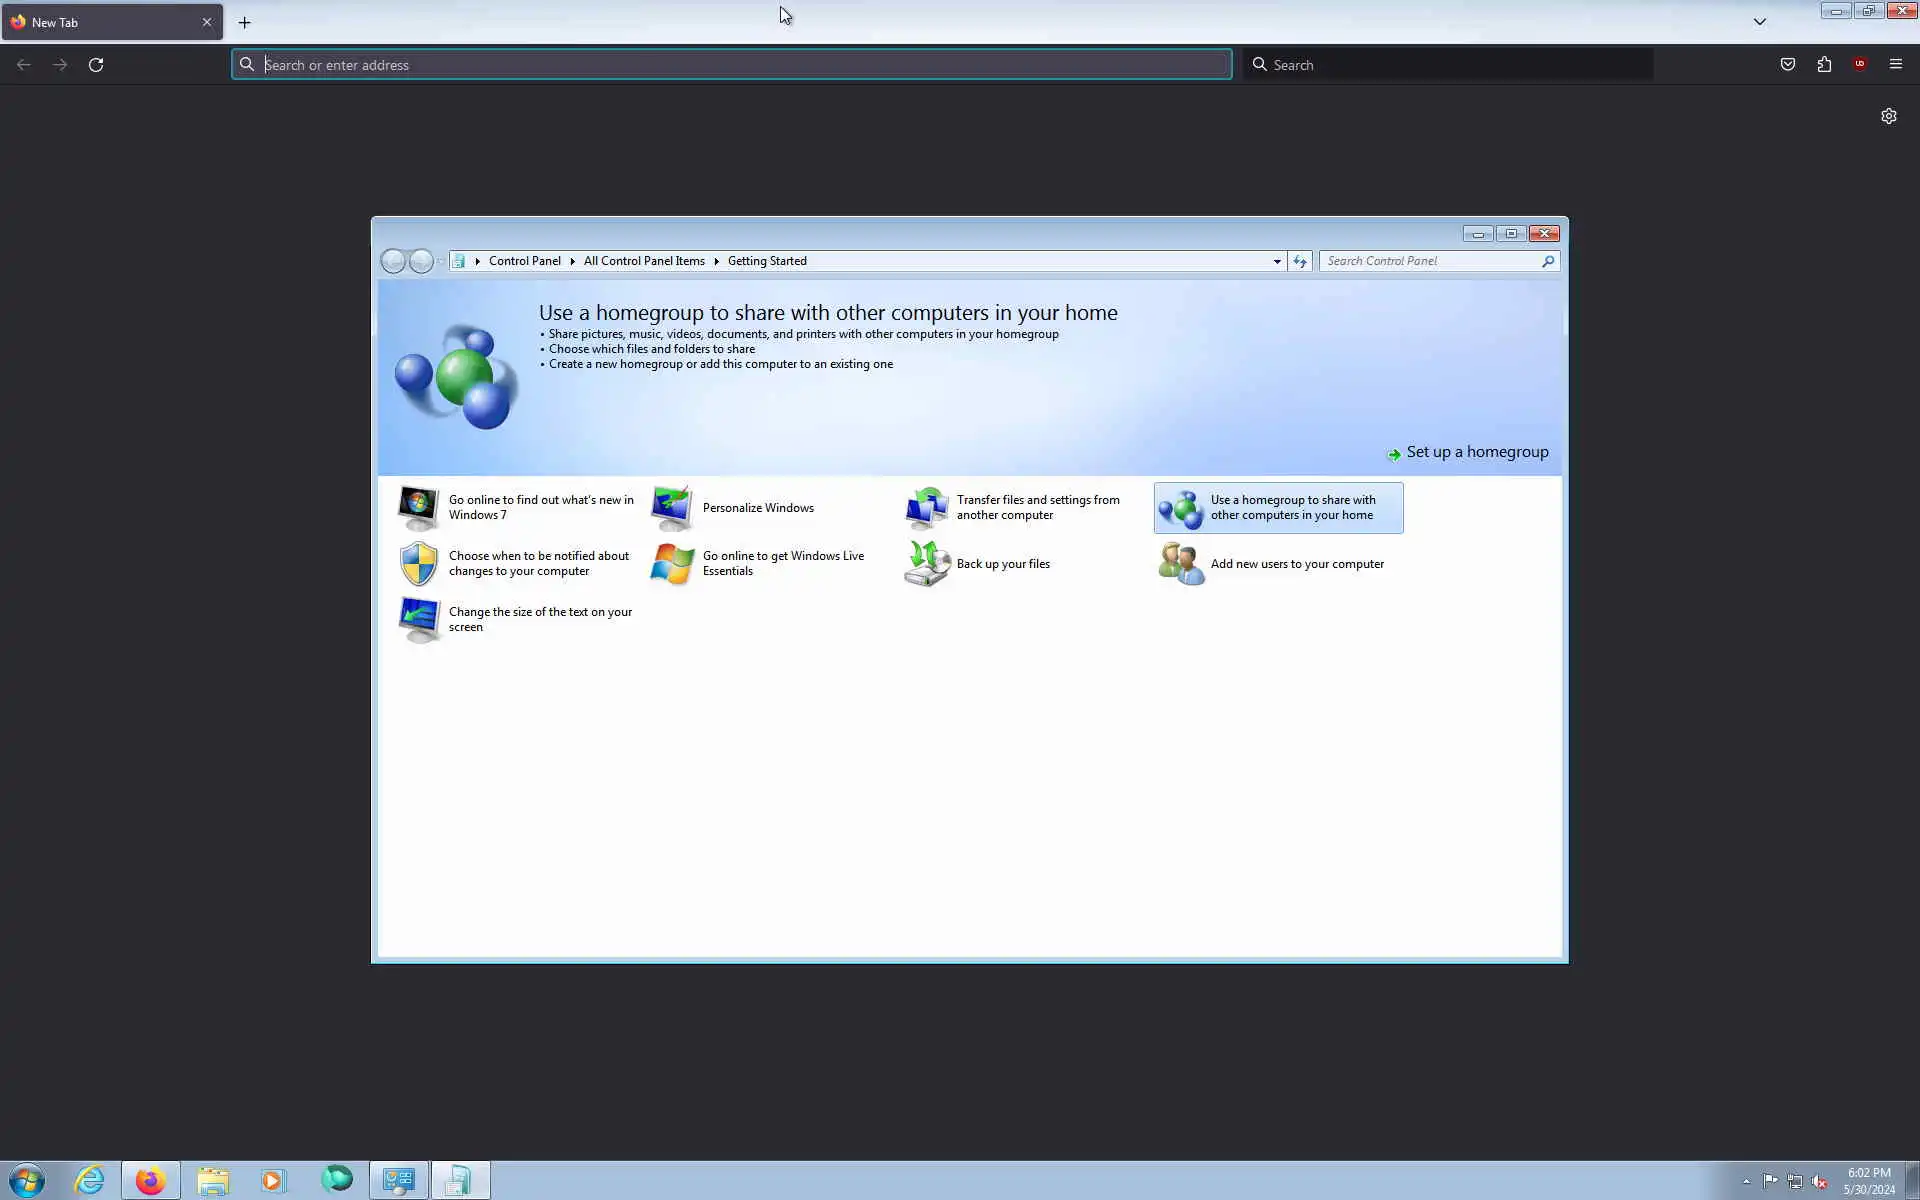Viewport: 1920px width, 1200px height.
Task: Expand the Control Panel address bar dropdown
Action: 1277,261
